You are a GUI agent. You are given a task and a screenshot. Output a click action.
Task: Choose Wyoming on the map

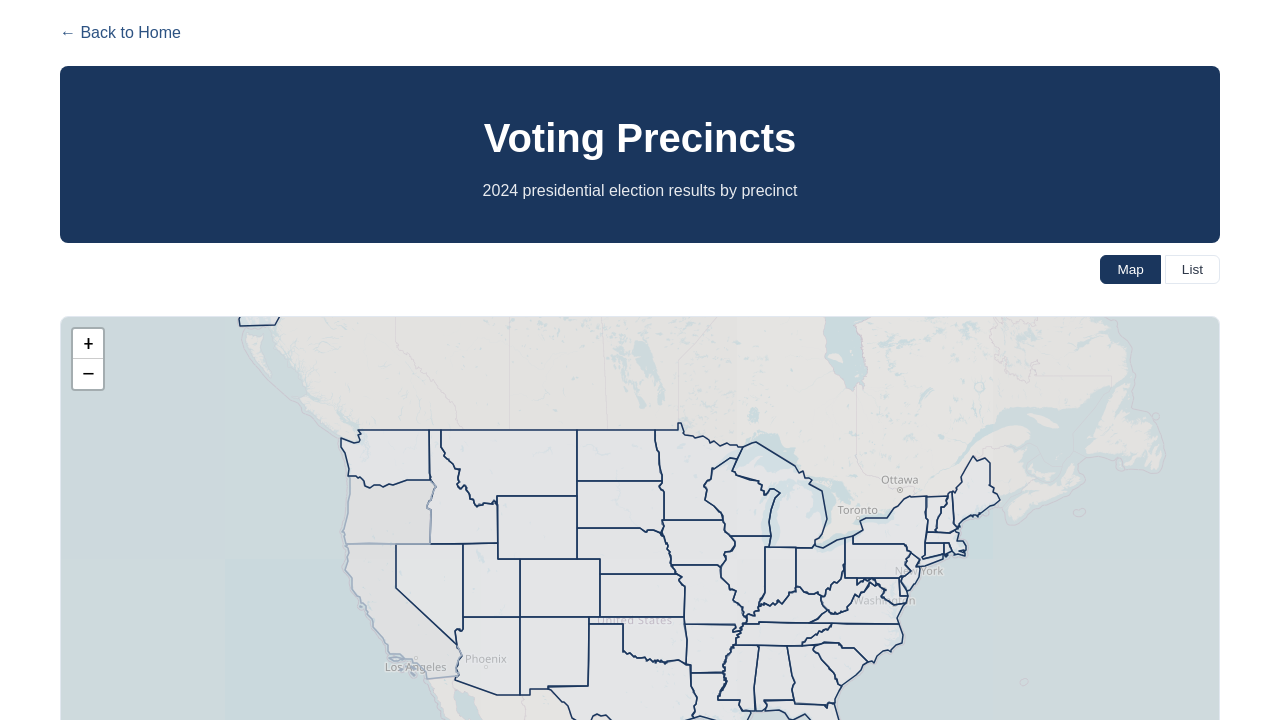coord(537,527)
